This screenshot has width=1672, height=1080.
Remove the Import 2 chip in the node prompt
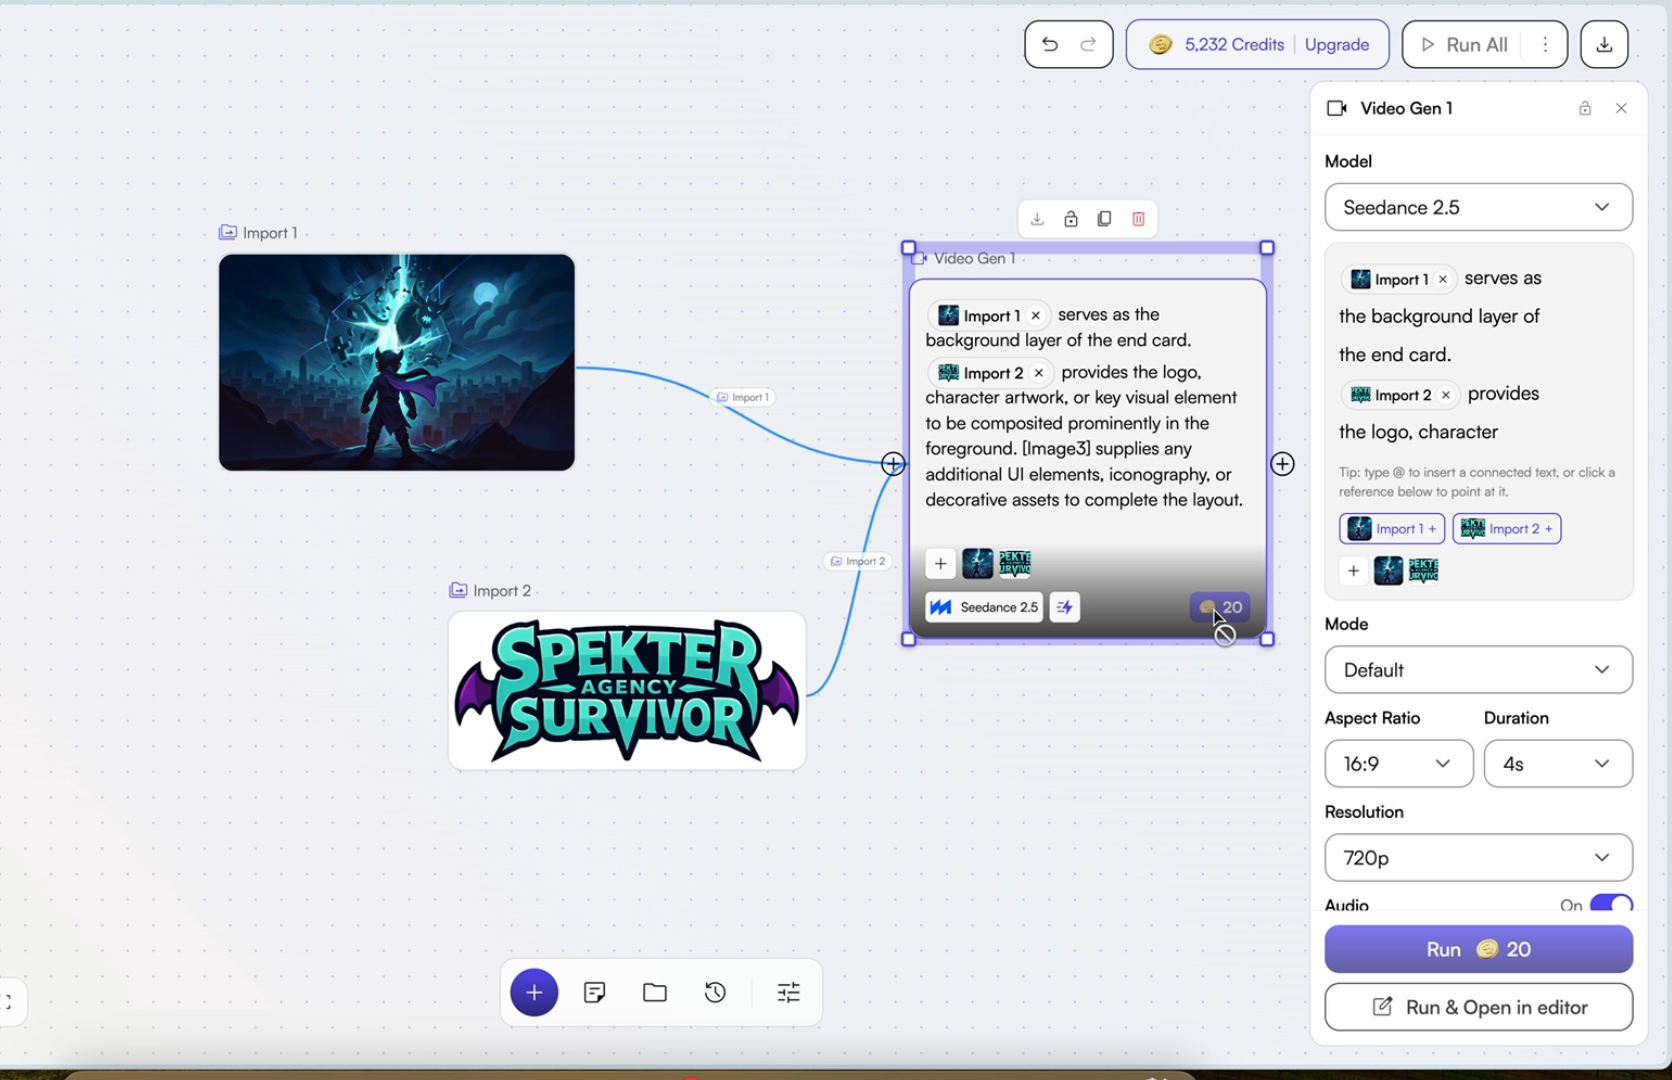(1039, 373)
